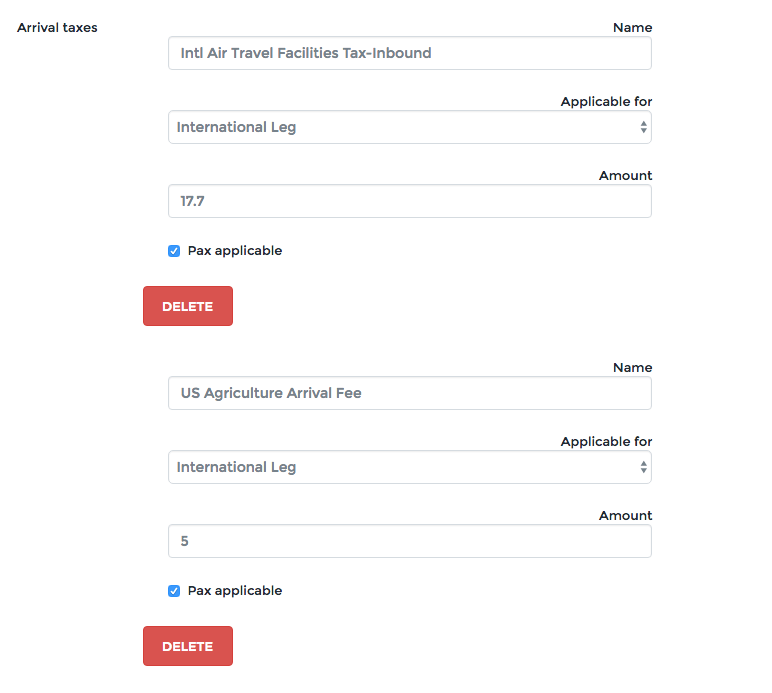Click the Intl Air Travel Facilities Tax-Inbound name field
The height and width of the screenshot is (693, 772).
coord(409,53)
